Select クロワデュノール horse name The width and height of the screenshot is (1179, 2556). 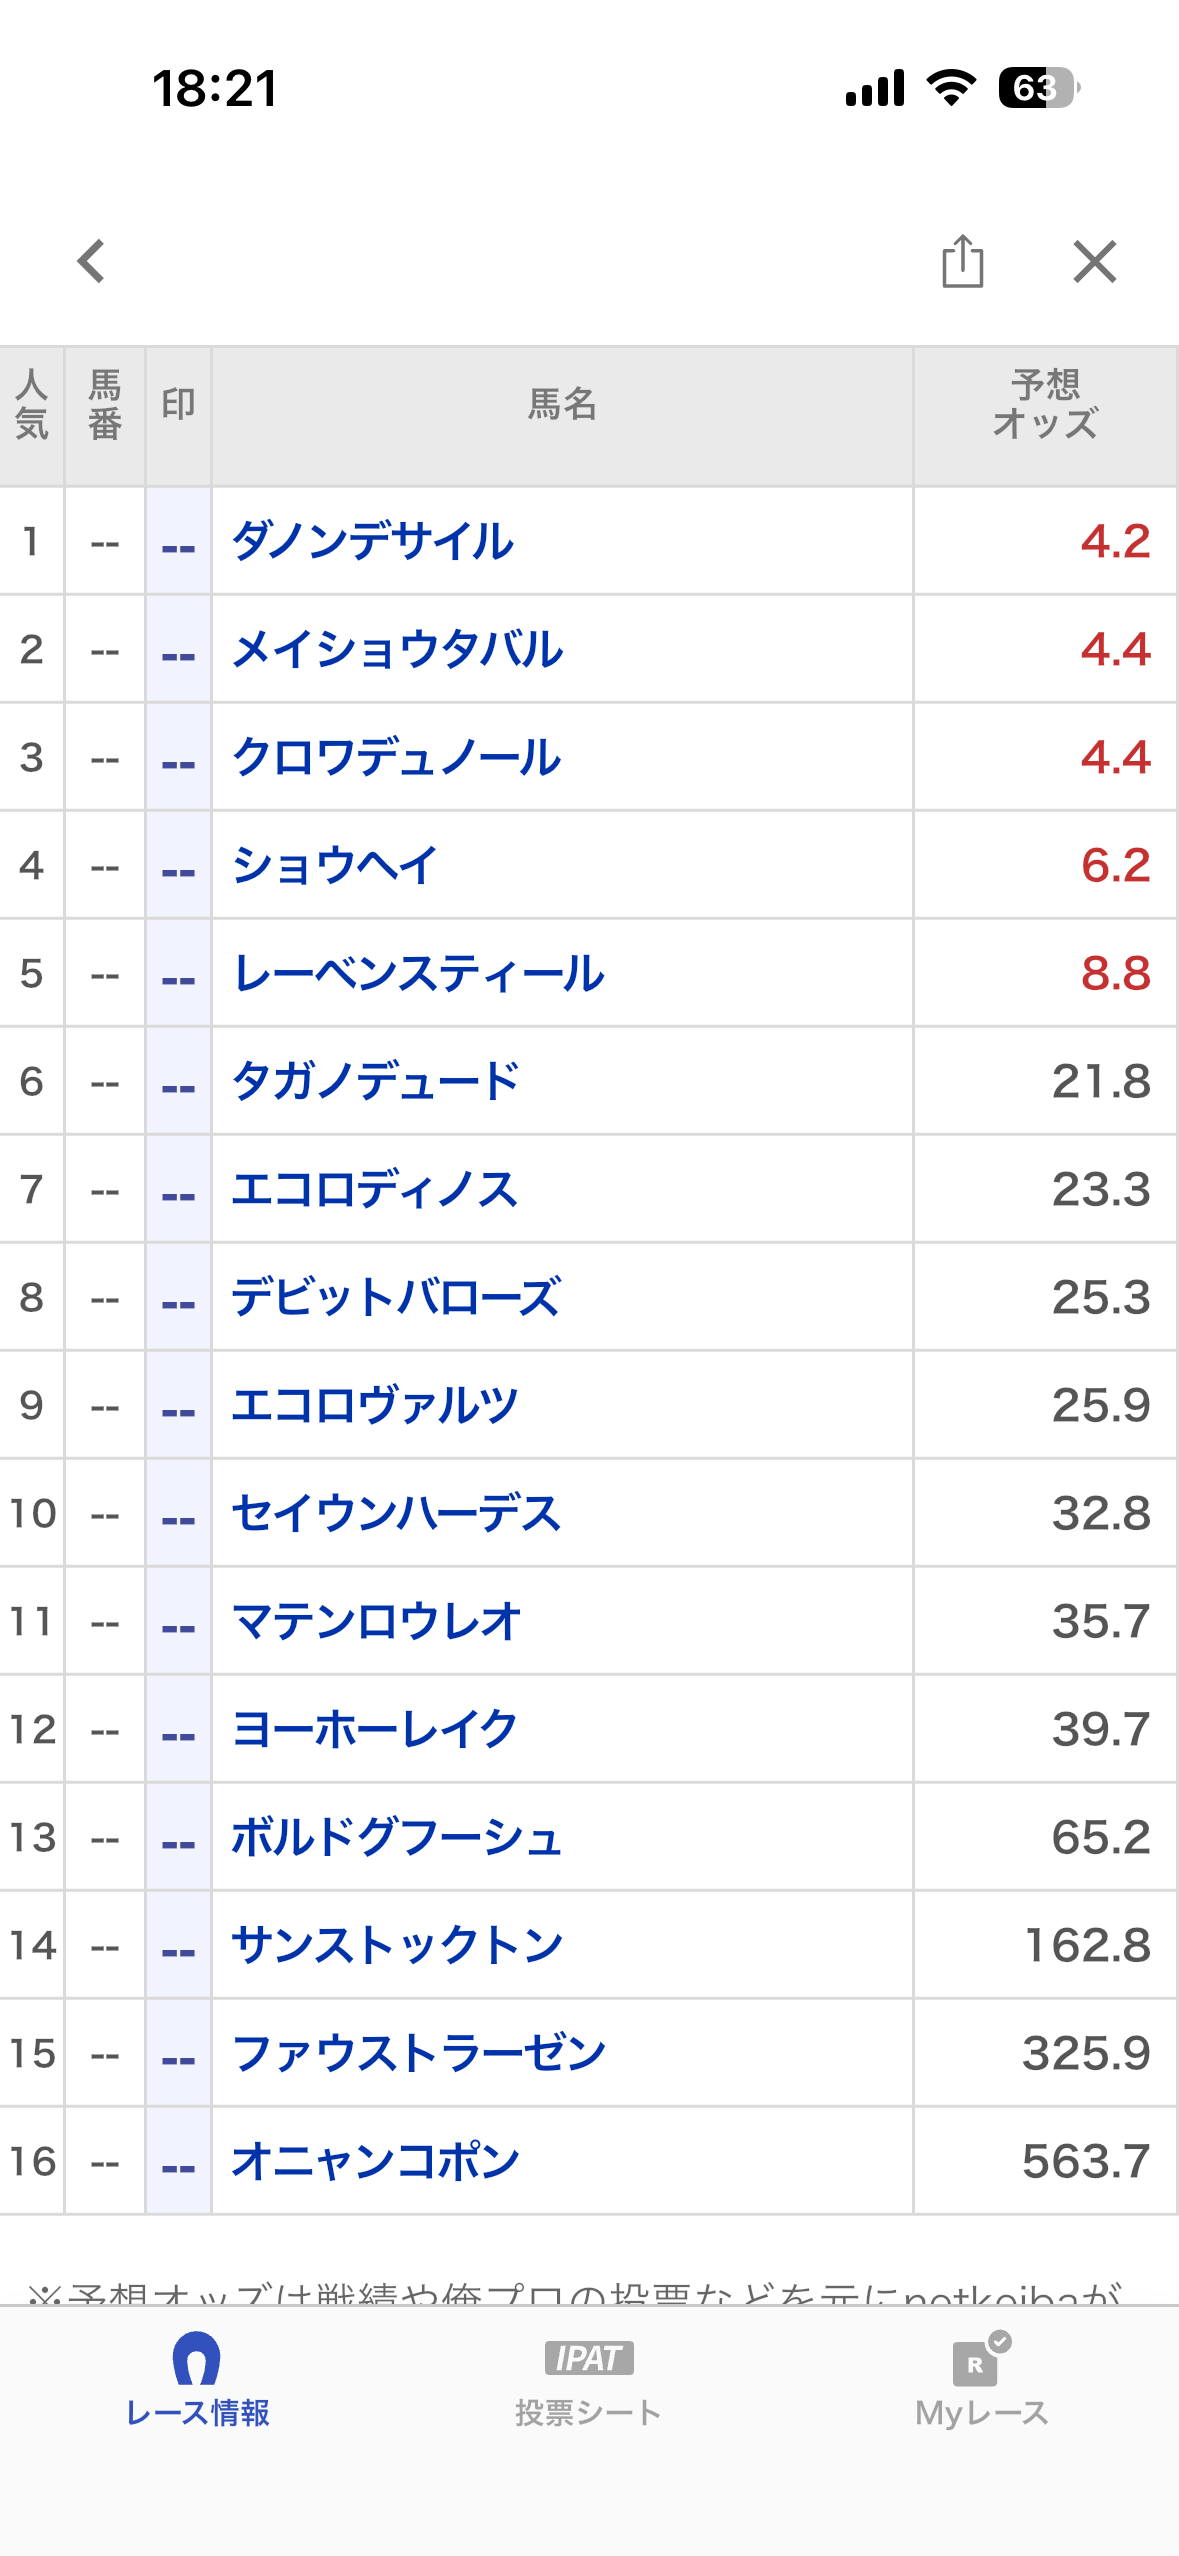[396, 758]
